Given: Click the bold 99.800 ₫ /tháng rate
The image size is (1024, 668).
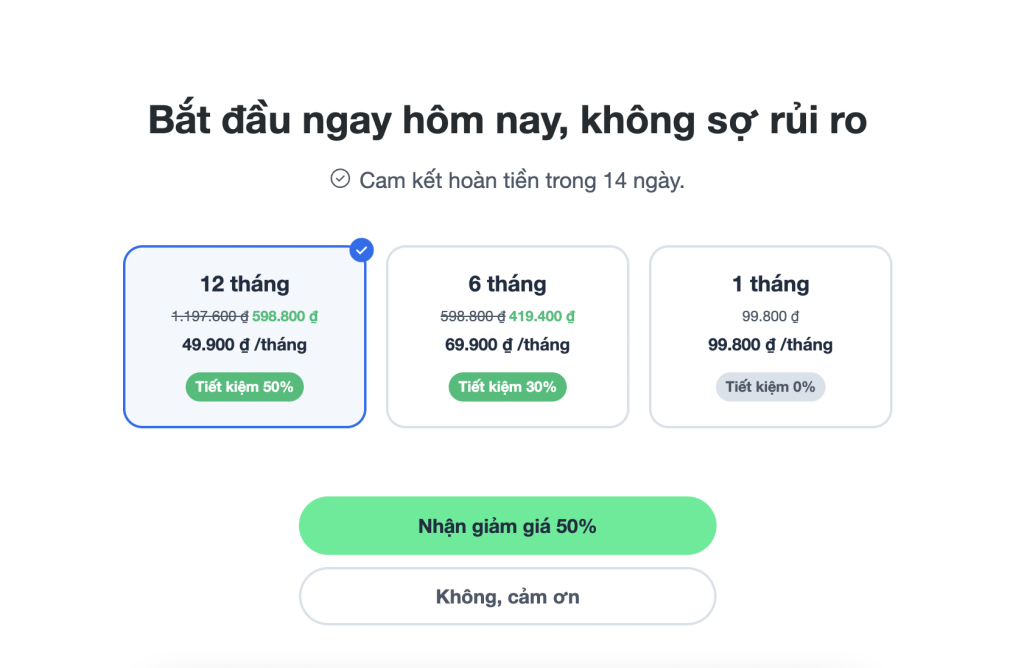Looking at the screenshot, I should point(770,345).
